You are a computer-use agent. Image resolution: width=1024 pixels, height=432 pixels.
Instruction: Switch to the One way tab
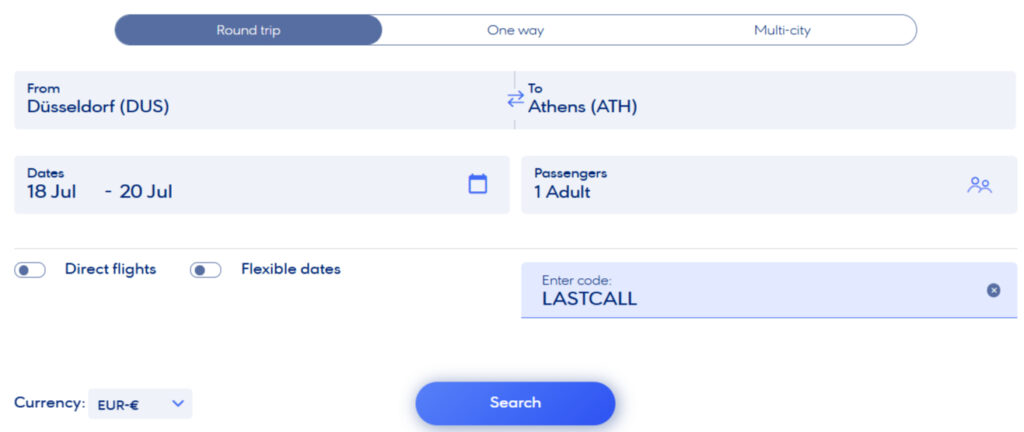(515, 30)
